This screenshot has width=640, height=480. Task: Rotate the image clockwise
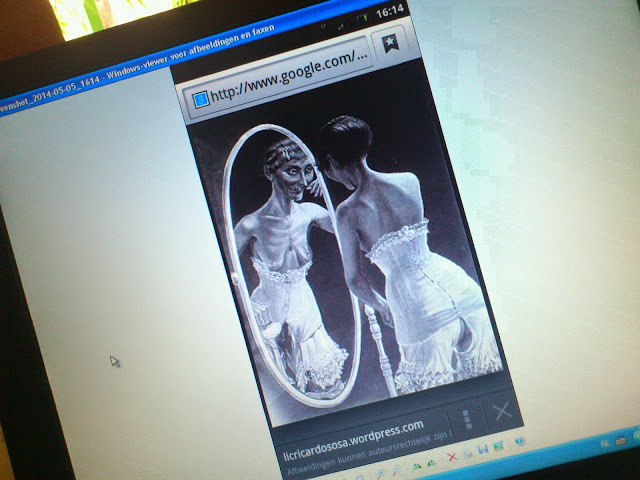(x=417, y=467)
